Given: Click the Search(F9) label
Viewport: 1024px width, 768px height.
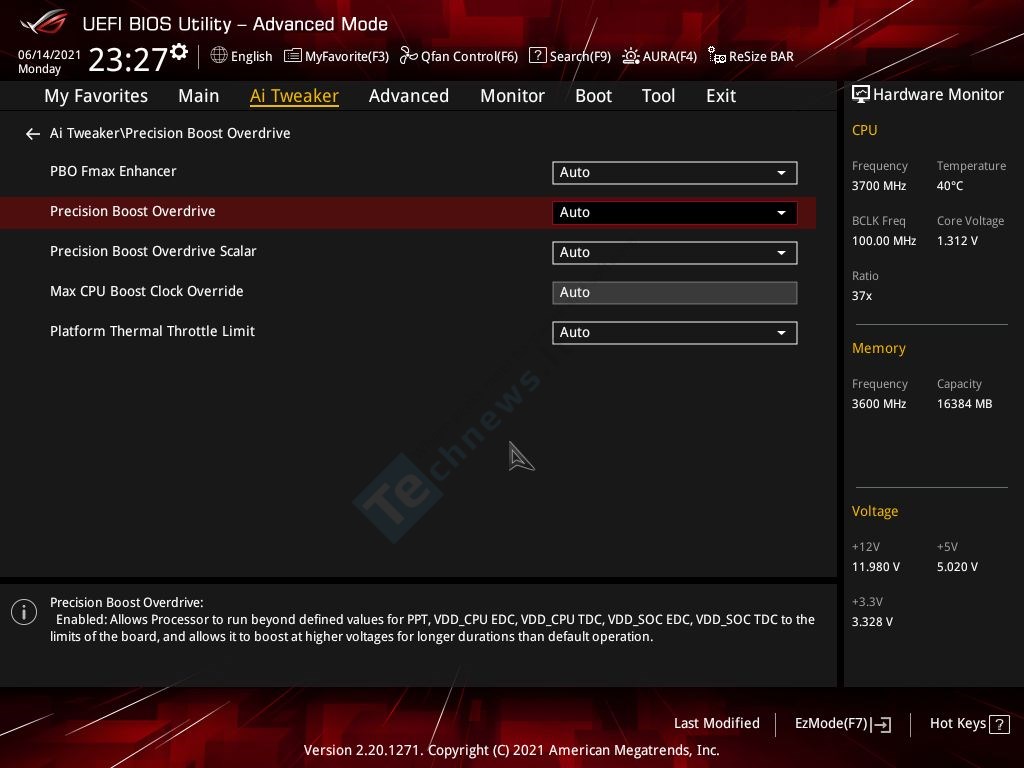Looking at the screenshot, I should point(580,57).
